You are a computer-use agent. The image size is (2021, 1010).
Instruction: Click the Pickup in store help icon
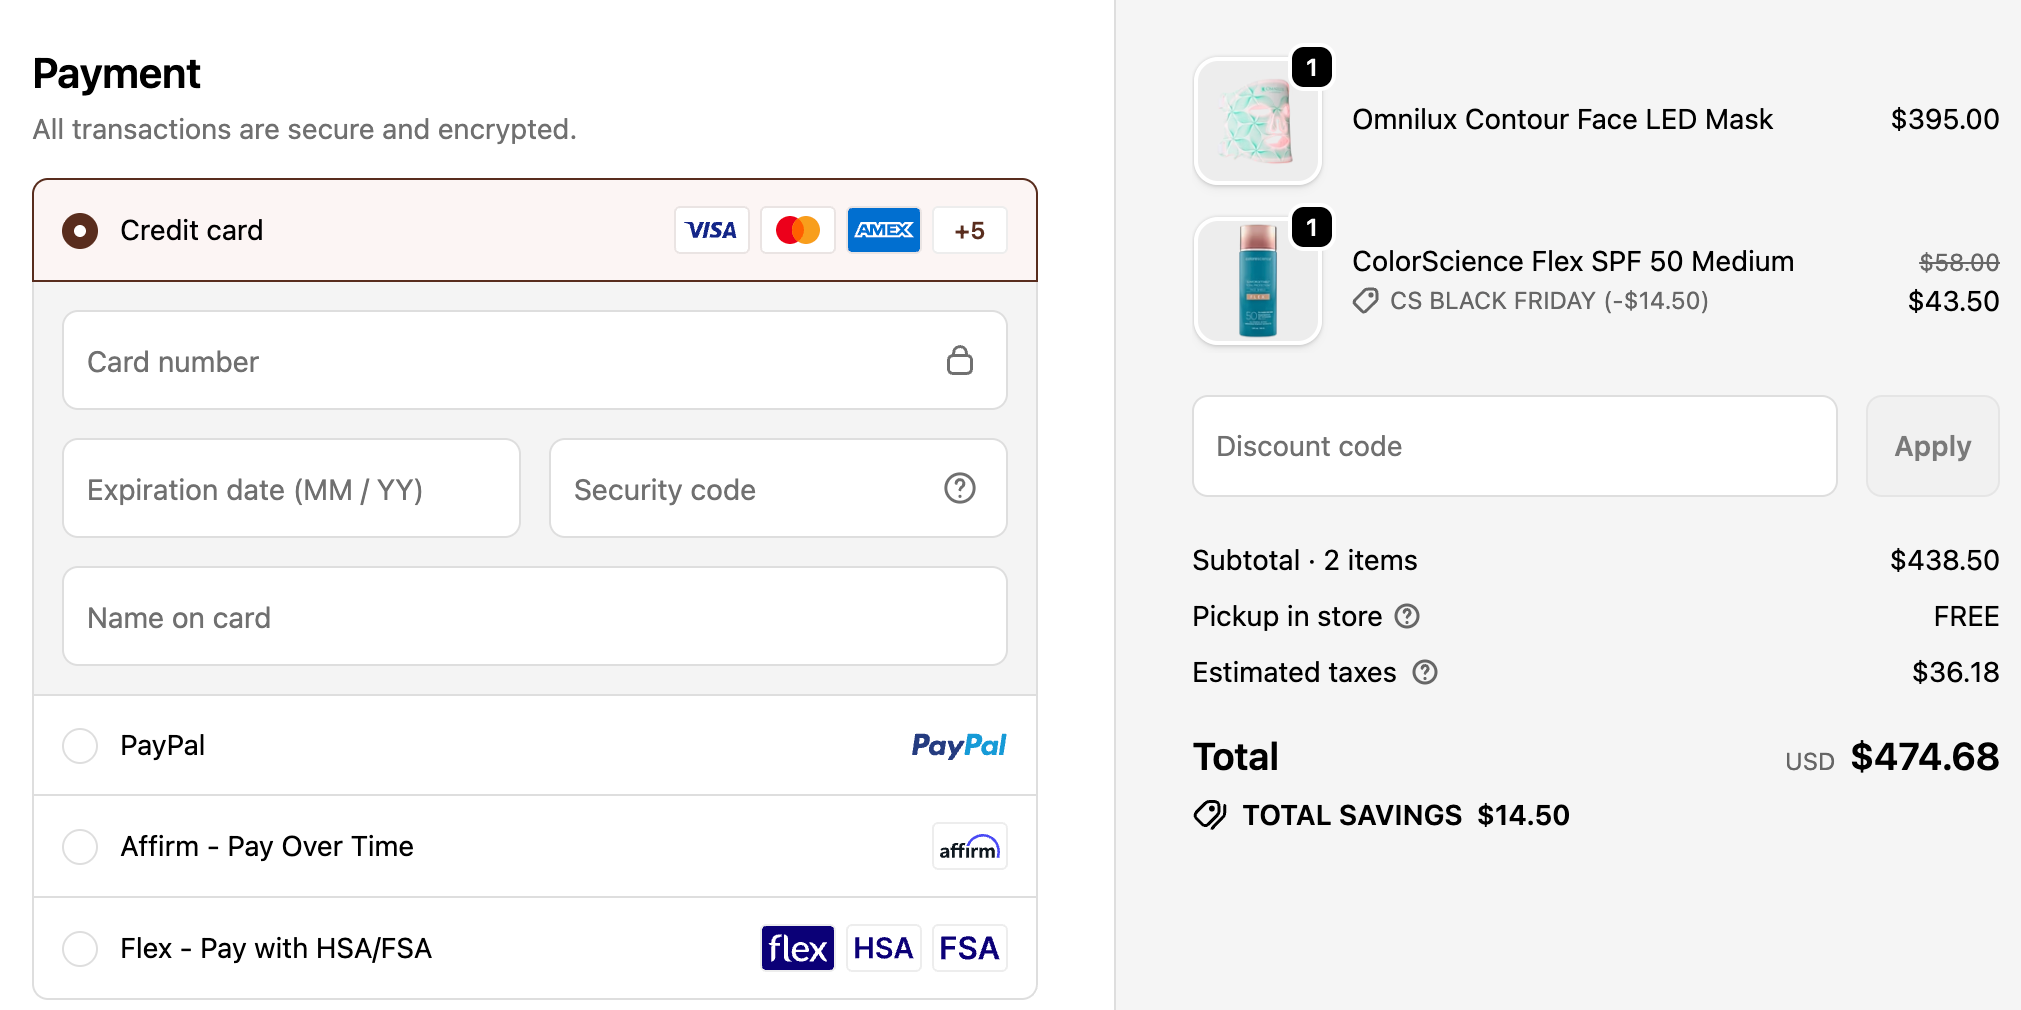click(x=1406, y=616)
